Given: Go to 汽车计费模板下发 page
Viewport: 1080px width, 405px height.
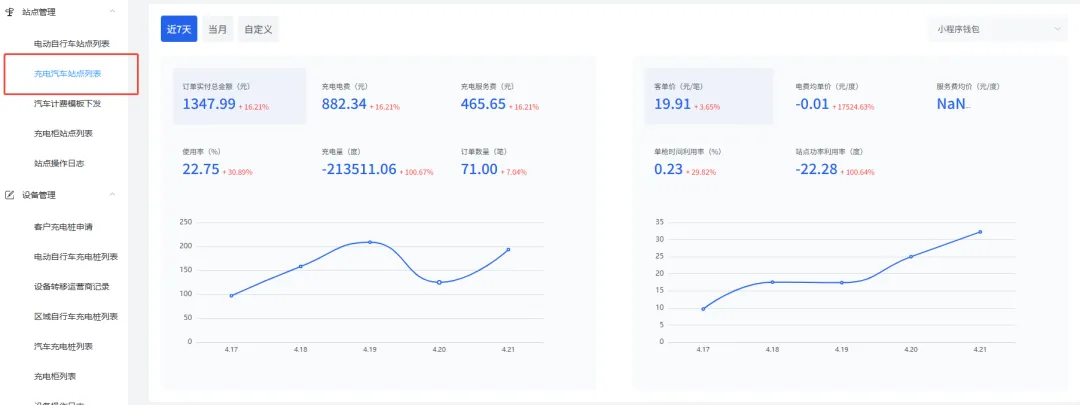Looking at the screenshot, I should (x=67, y=103).
